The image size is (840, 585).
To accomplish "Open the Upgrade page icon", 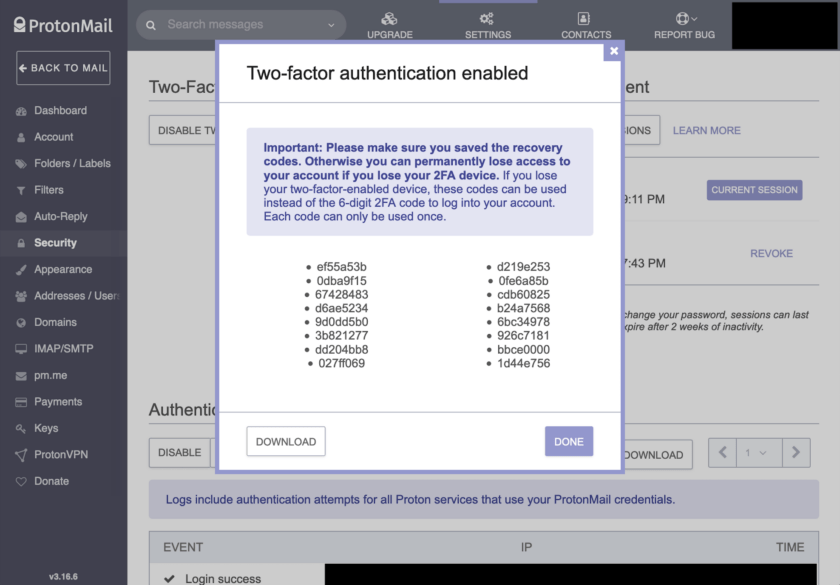I will click(x=389, y=19).
